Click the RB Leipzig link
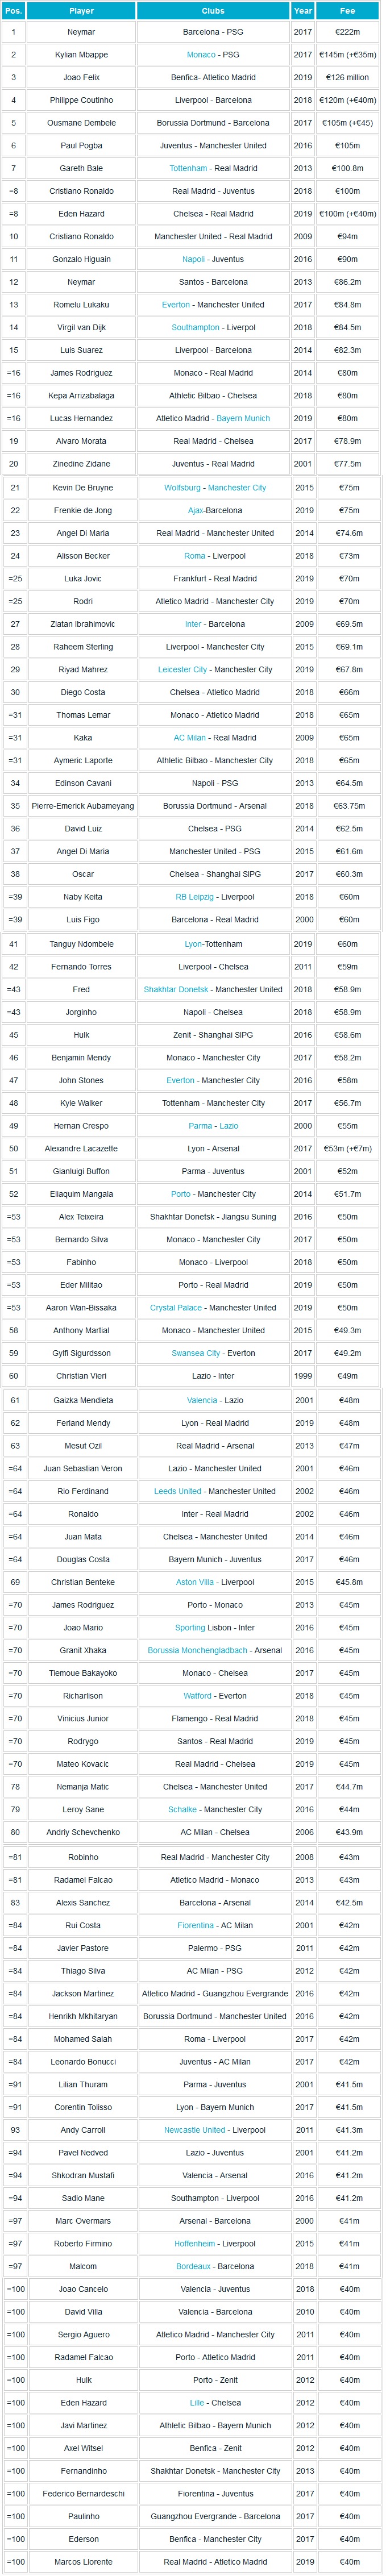This screenshot has height=2576, width=386. 194,897
